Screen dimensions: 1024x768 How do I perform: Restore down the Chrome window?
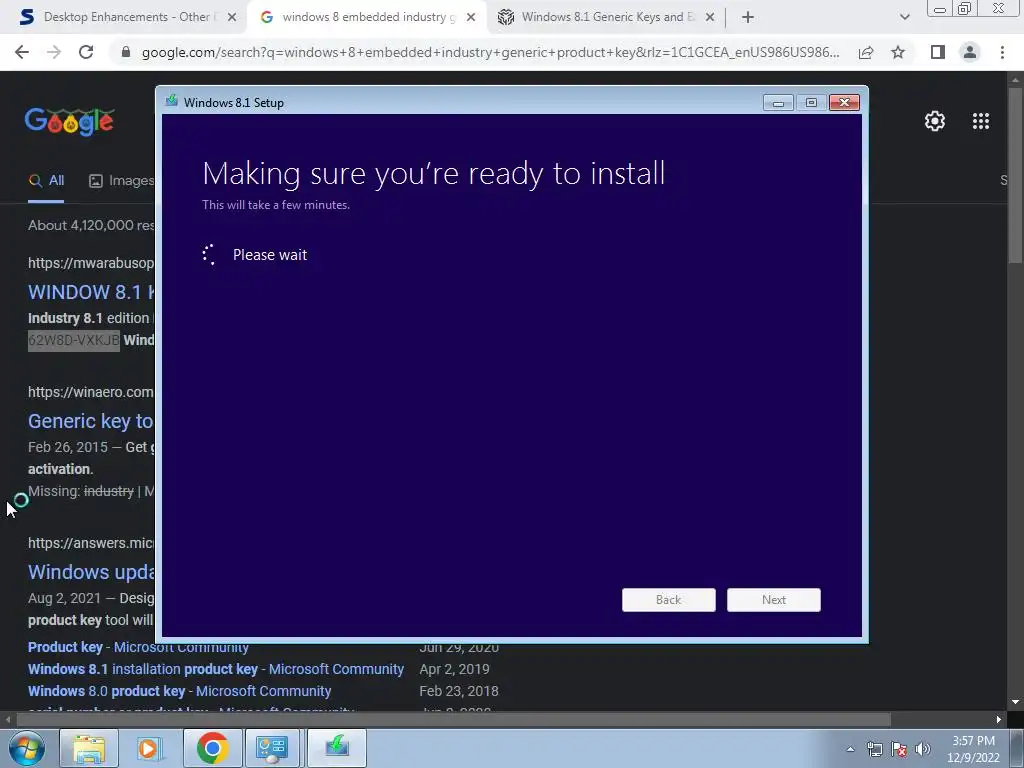point(965,9)
